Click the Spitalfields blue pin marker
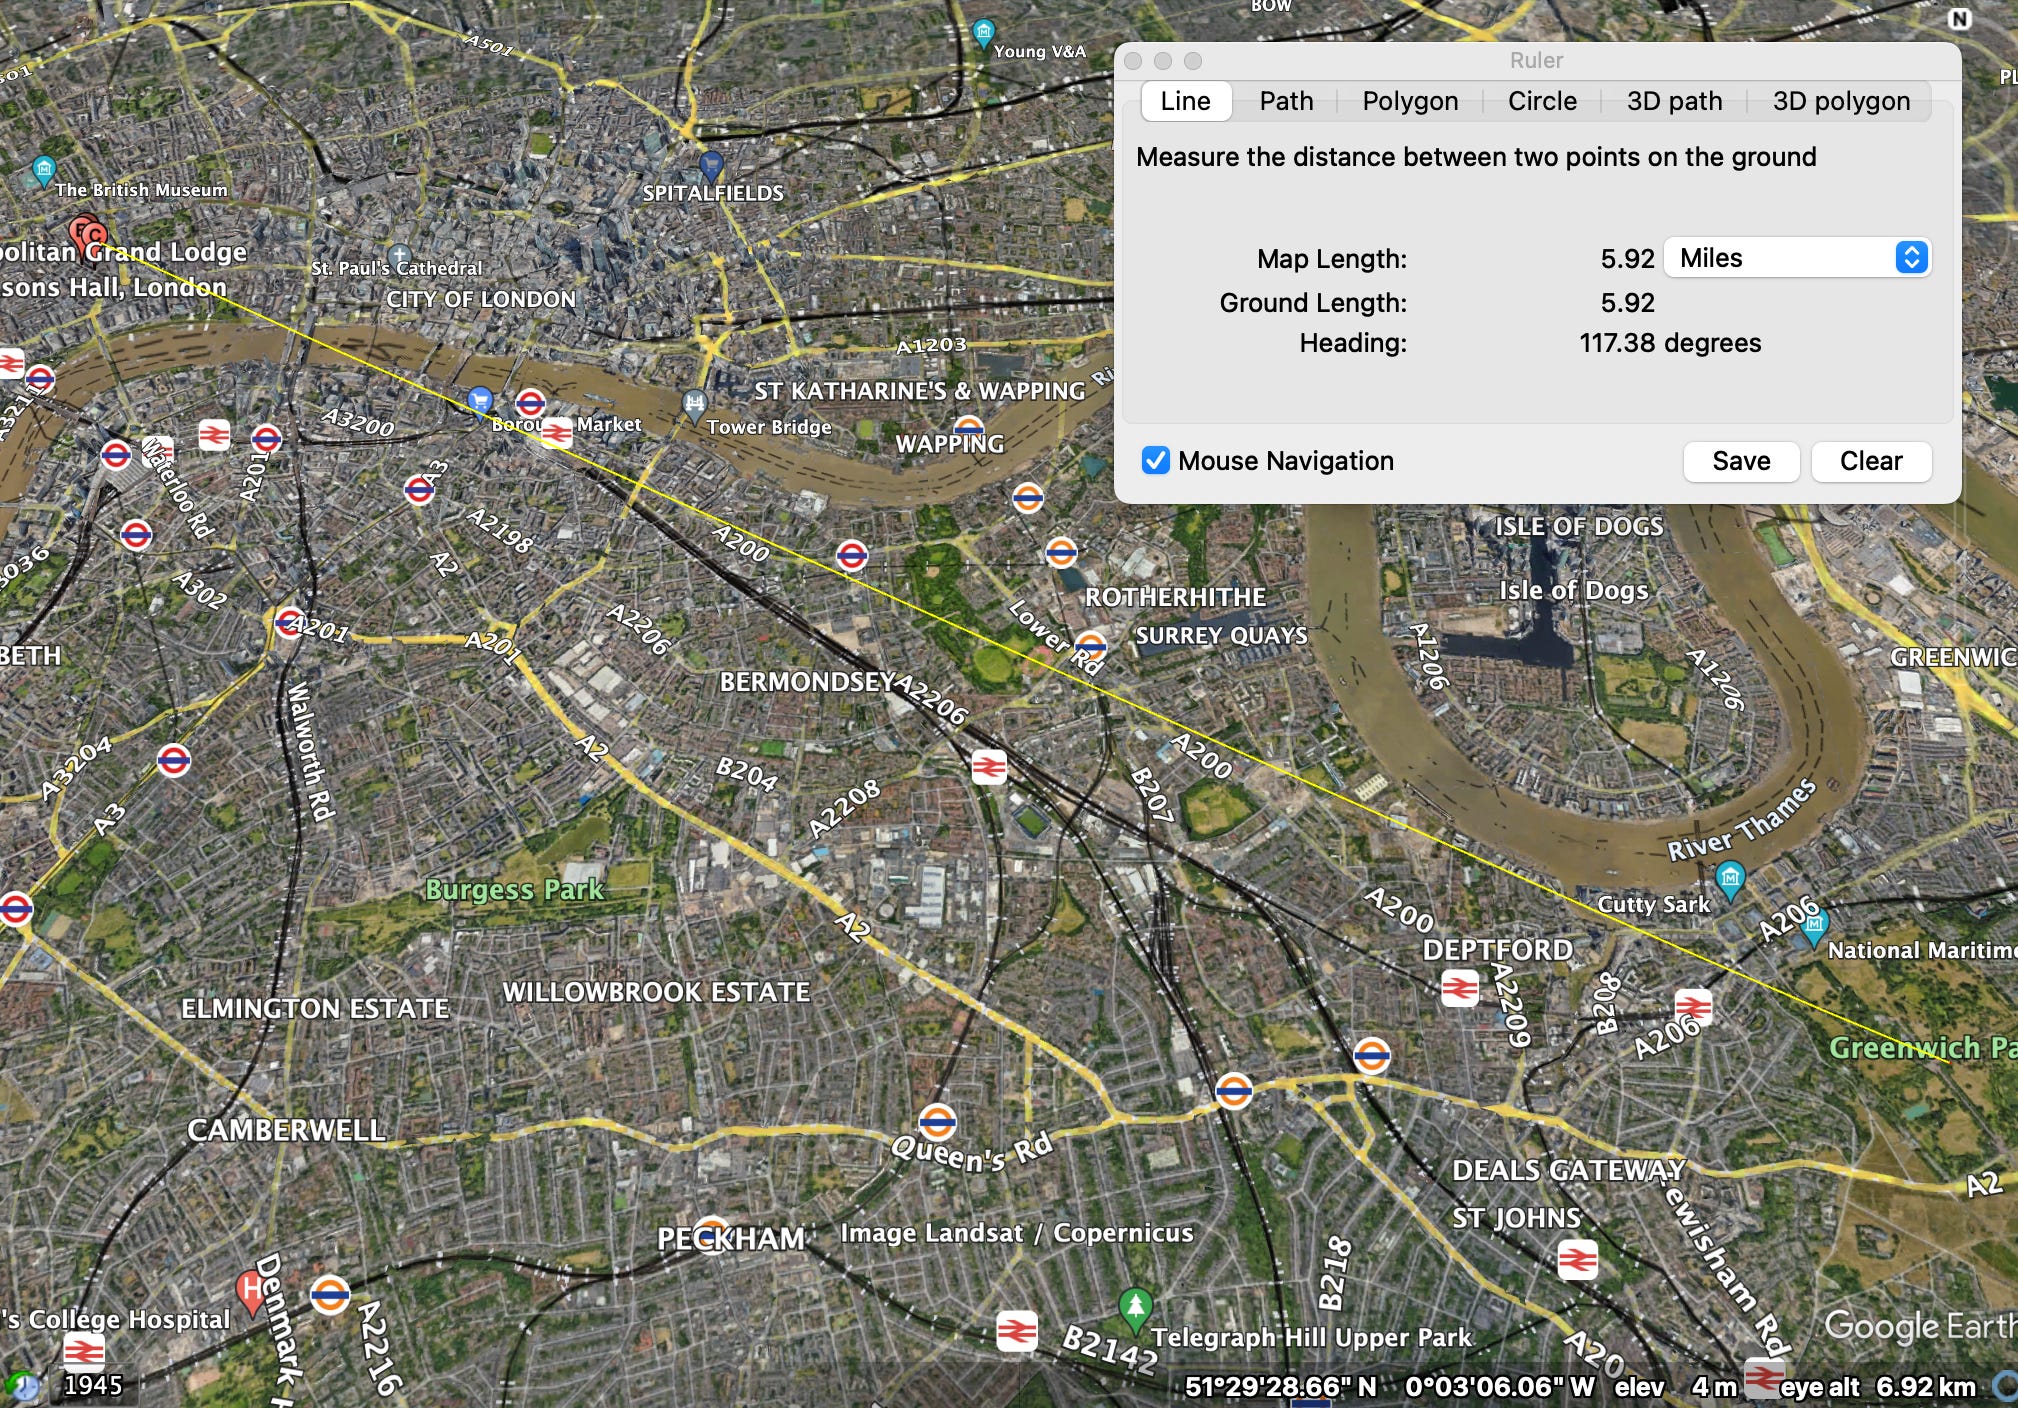Screen dimensions: 2018x1408 pos(710,163)
